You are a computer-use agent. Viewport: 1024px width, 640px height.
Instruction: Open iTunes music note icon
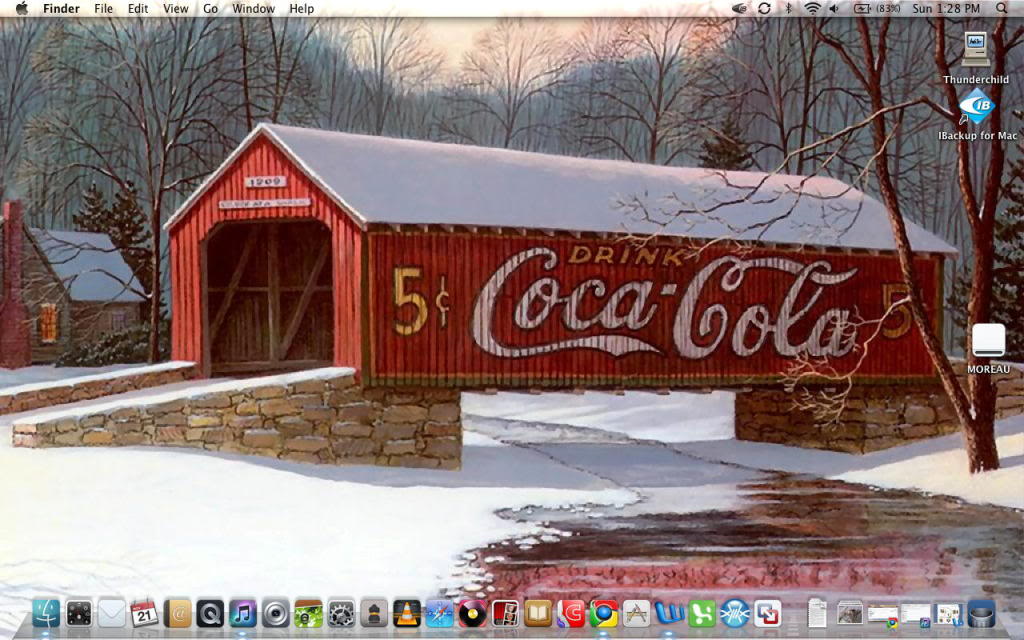tap(243, 614)
